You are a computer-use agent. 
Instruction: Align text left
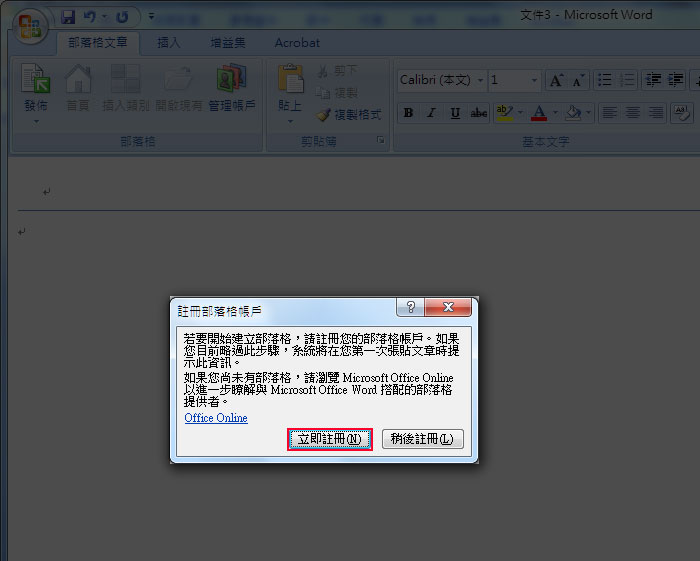pyautogui.click(x=609, y=113)
